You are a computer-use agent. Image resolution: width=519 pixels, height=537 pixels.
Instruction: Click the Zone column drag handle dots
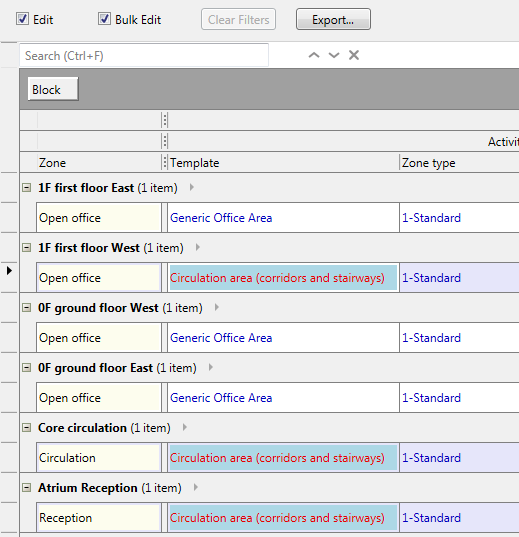coord(165,162)
